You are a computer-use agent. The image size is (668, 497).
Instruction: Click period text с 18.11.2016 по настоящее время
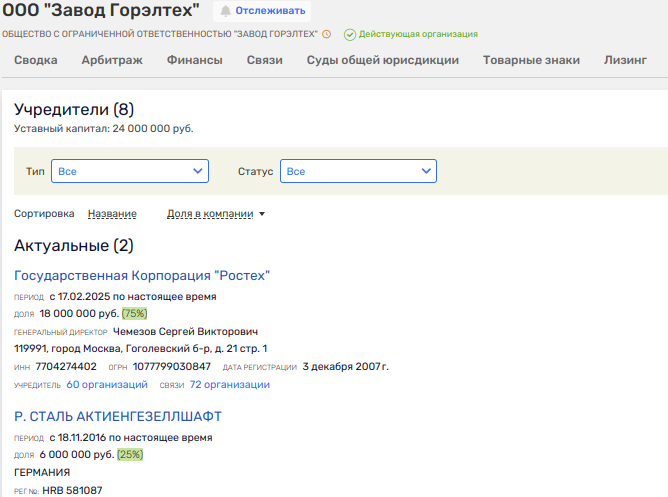pyautogui.click(x=131, y=437)
